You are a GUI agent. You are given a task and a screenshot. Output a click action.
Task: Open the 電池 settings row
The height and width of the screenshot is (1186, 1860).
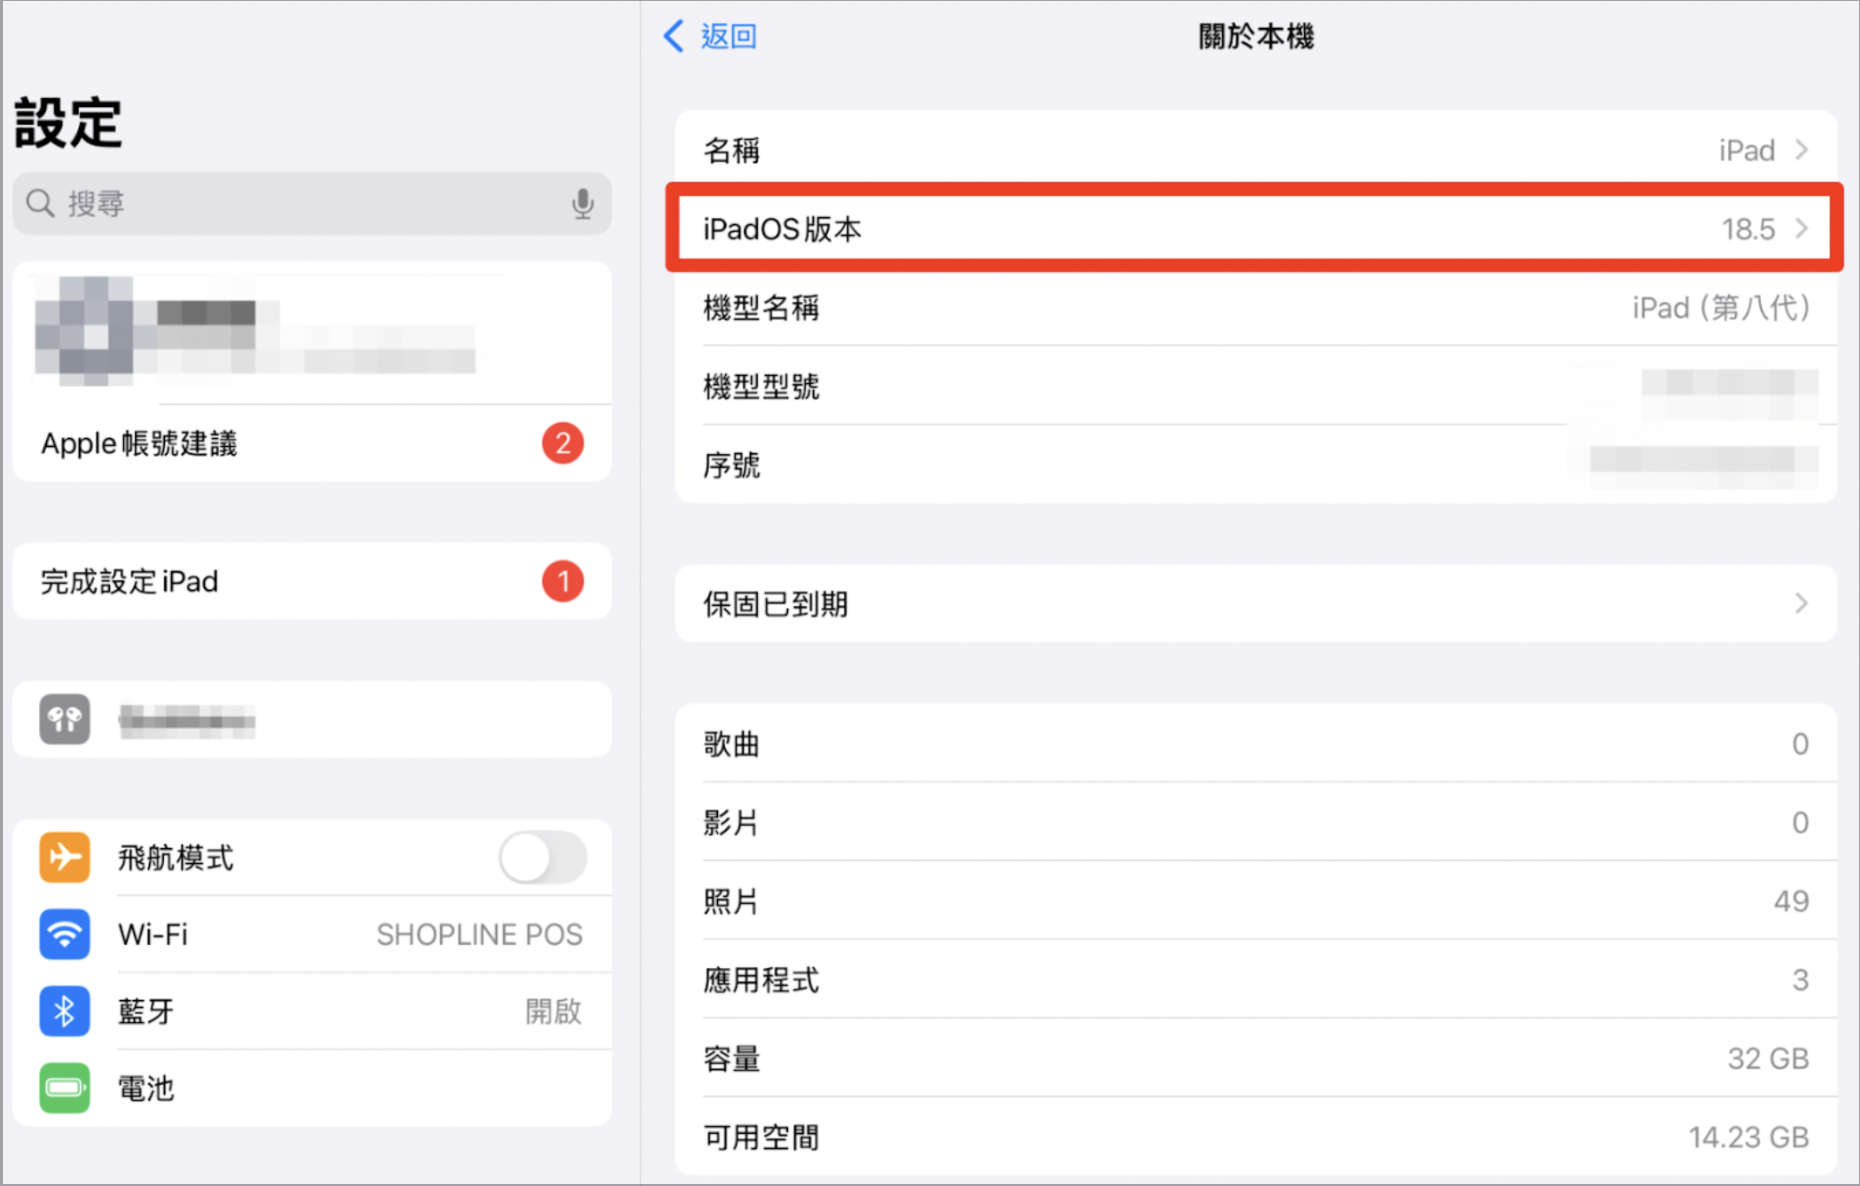pyautogui.click(x=312, y=1088)
